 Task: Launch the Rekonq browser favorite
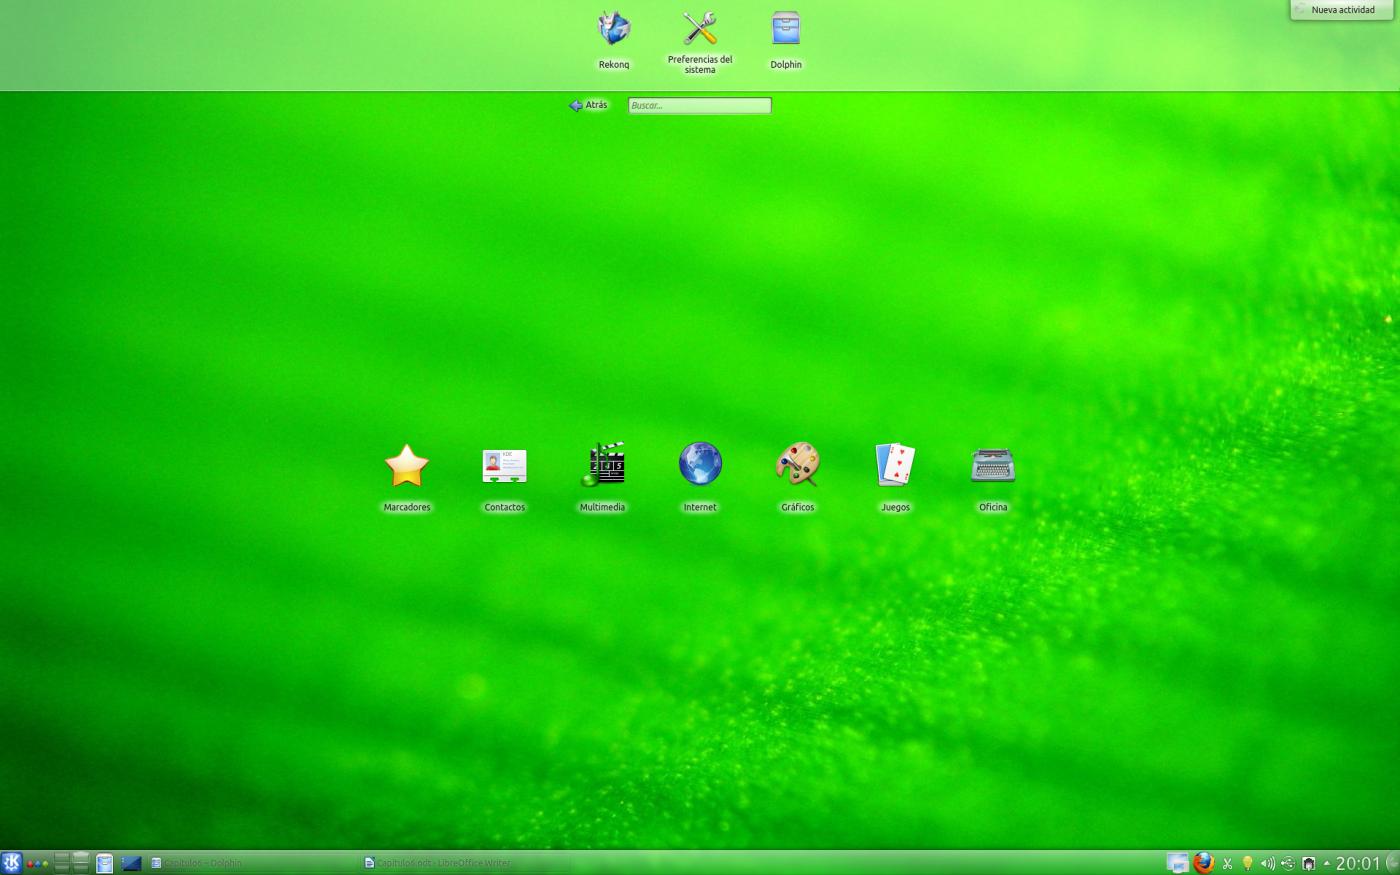(x=614, y=40)
